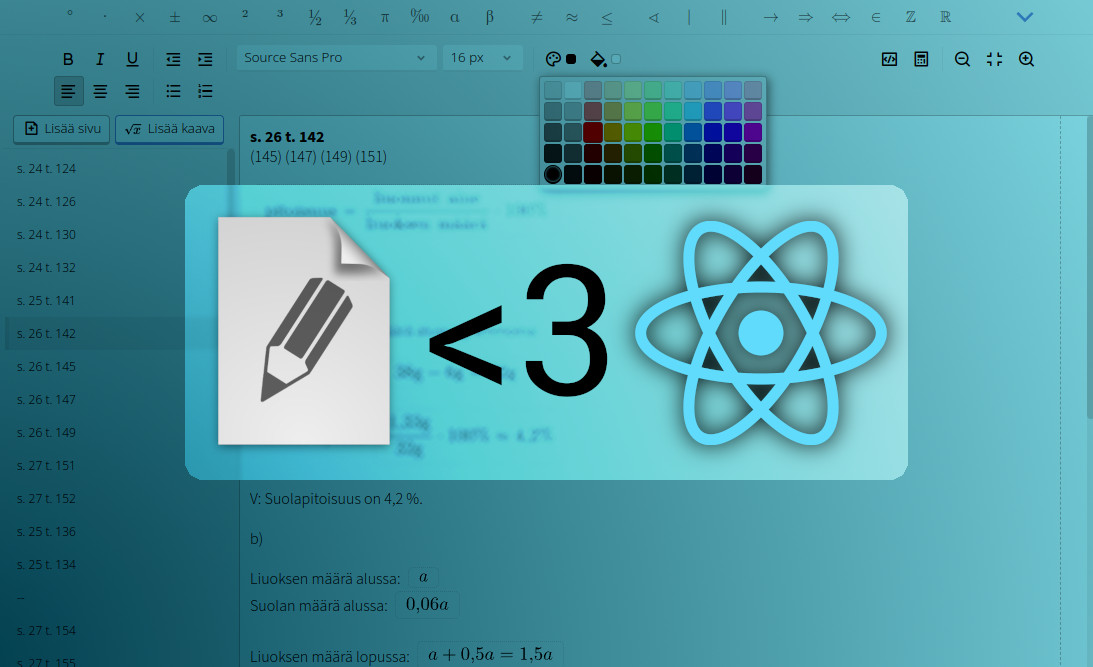Click the formula box containing 0,06a
Image resolution: width=1093 pixels, height=667 pixels.
click(x=427, y=604)
